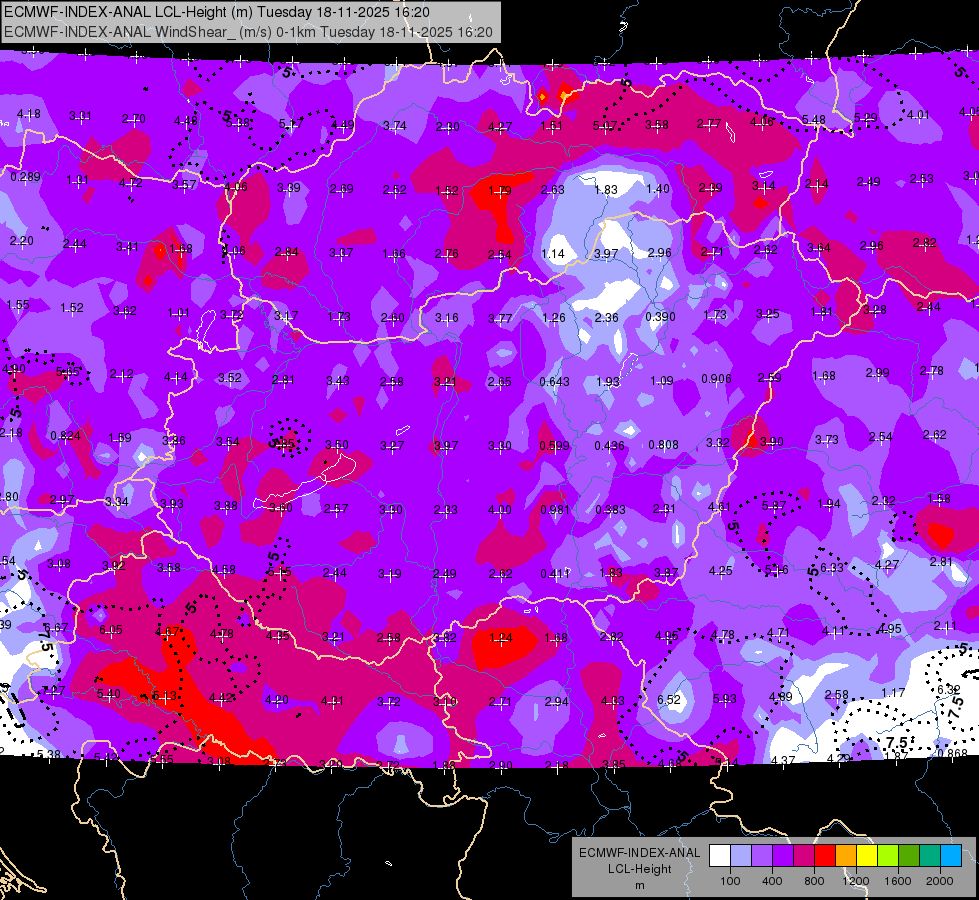Click the wind shear value 6.52
979x900 pixels.
(x=669, y=699)
